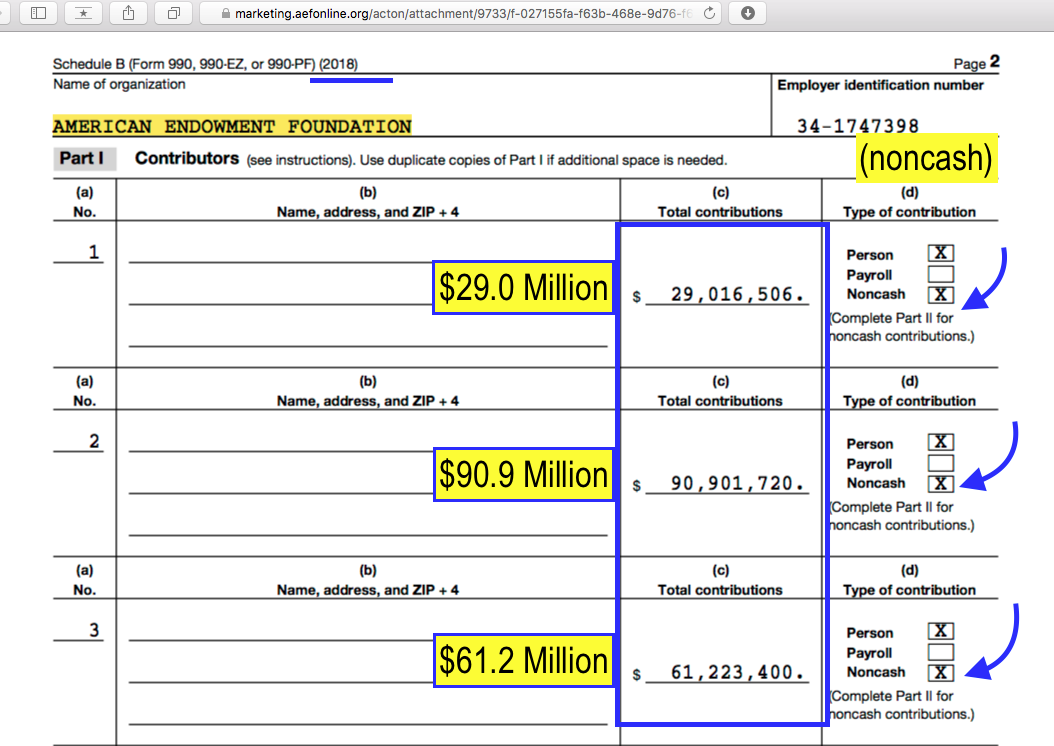Reload the page with the refresh icon
Image resolution: width=1054 pixels, height=746 pixels.
[x=709, y=13]
